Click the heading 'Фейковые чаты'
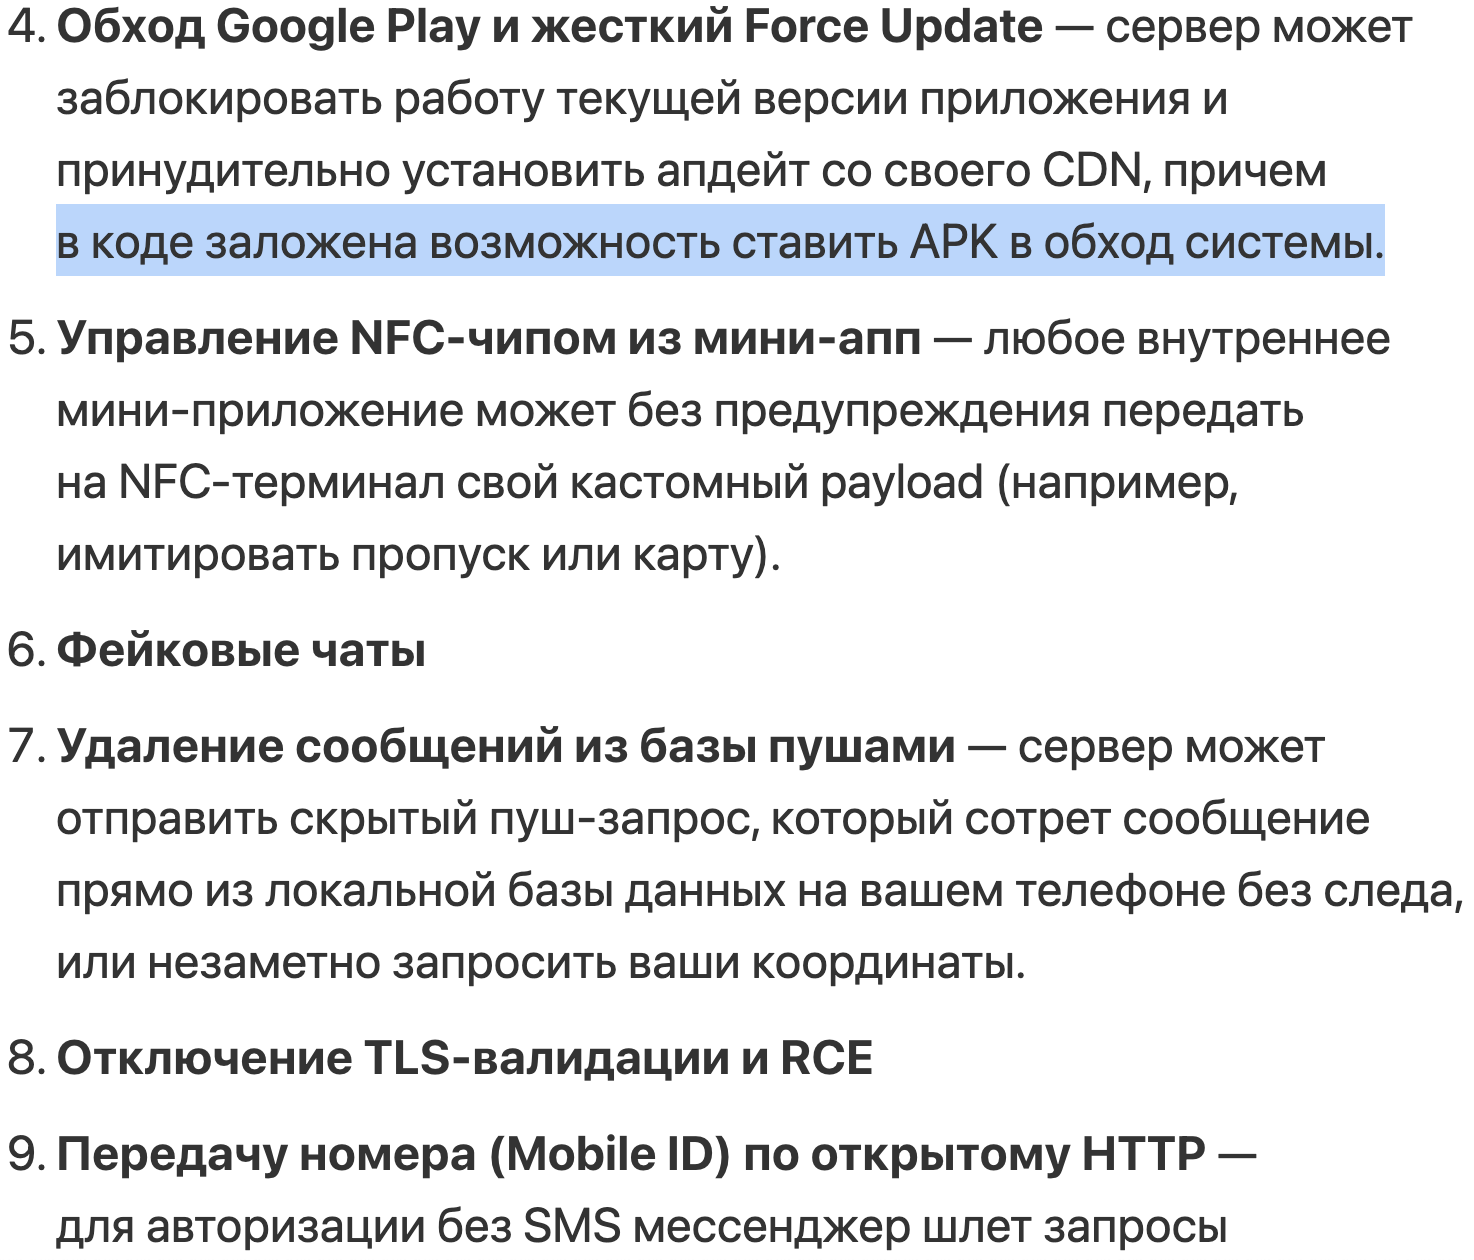Screen dimensions: 1474x1260 point(242,651)
